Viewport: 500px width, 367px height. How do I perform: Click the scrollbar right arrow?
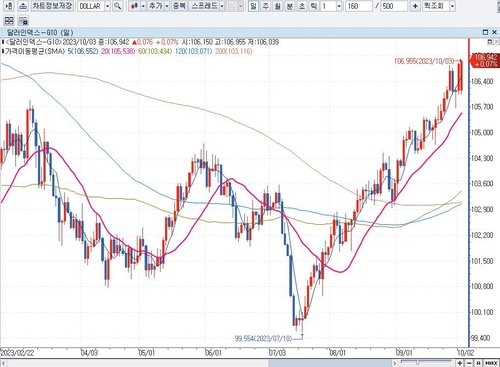(395, 363)
